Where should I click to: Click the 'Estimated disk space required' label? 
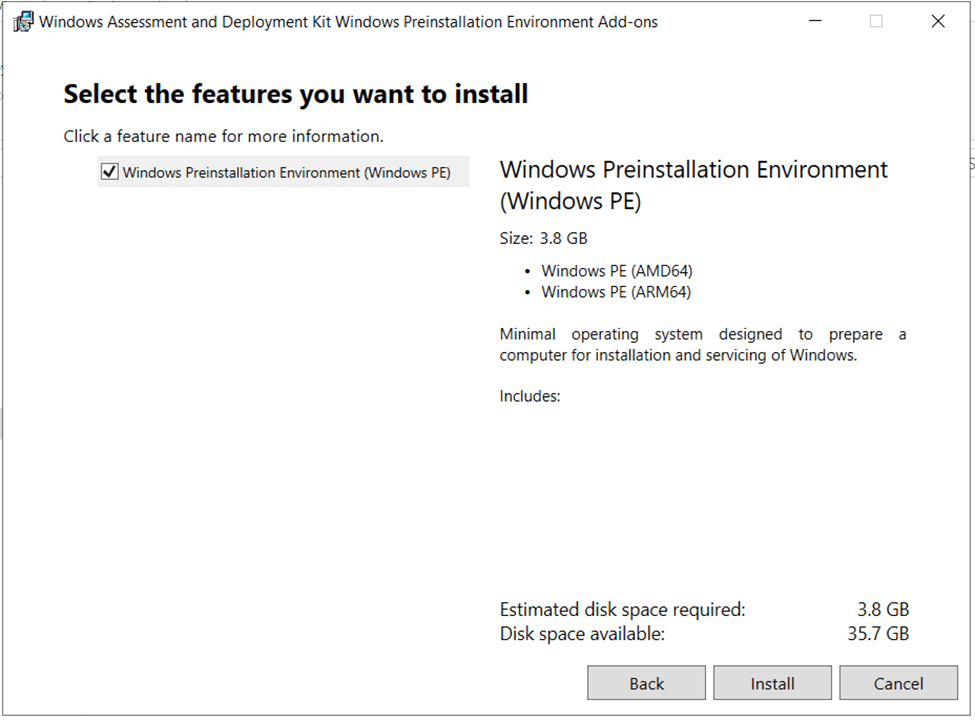click(x=622, y=609)
